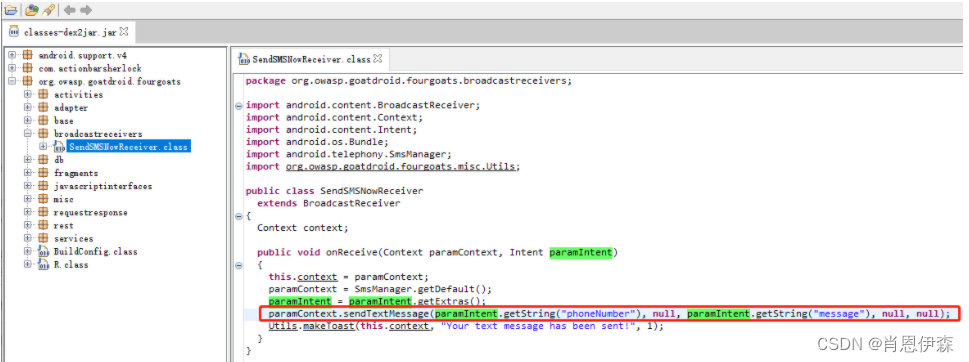Collapse the org.owasp.goatdroid.fourgoats node
The height and width of the screenshot is (362, 969).
tap(12, 81)
